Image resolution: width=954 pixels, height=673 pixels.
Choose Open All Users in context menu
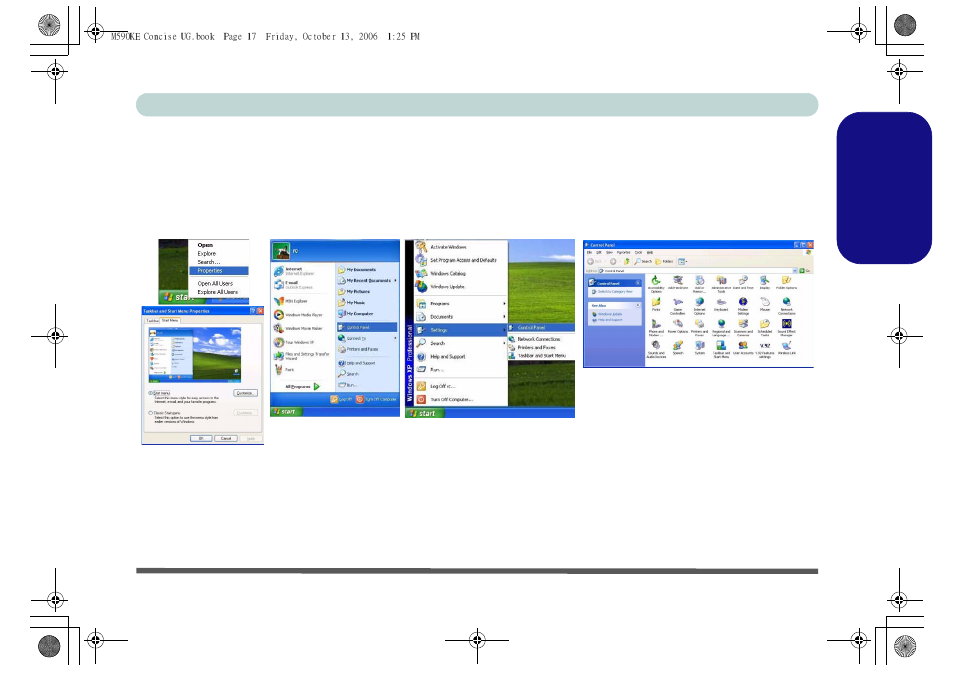[x=215, y=283]
